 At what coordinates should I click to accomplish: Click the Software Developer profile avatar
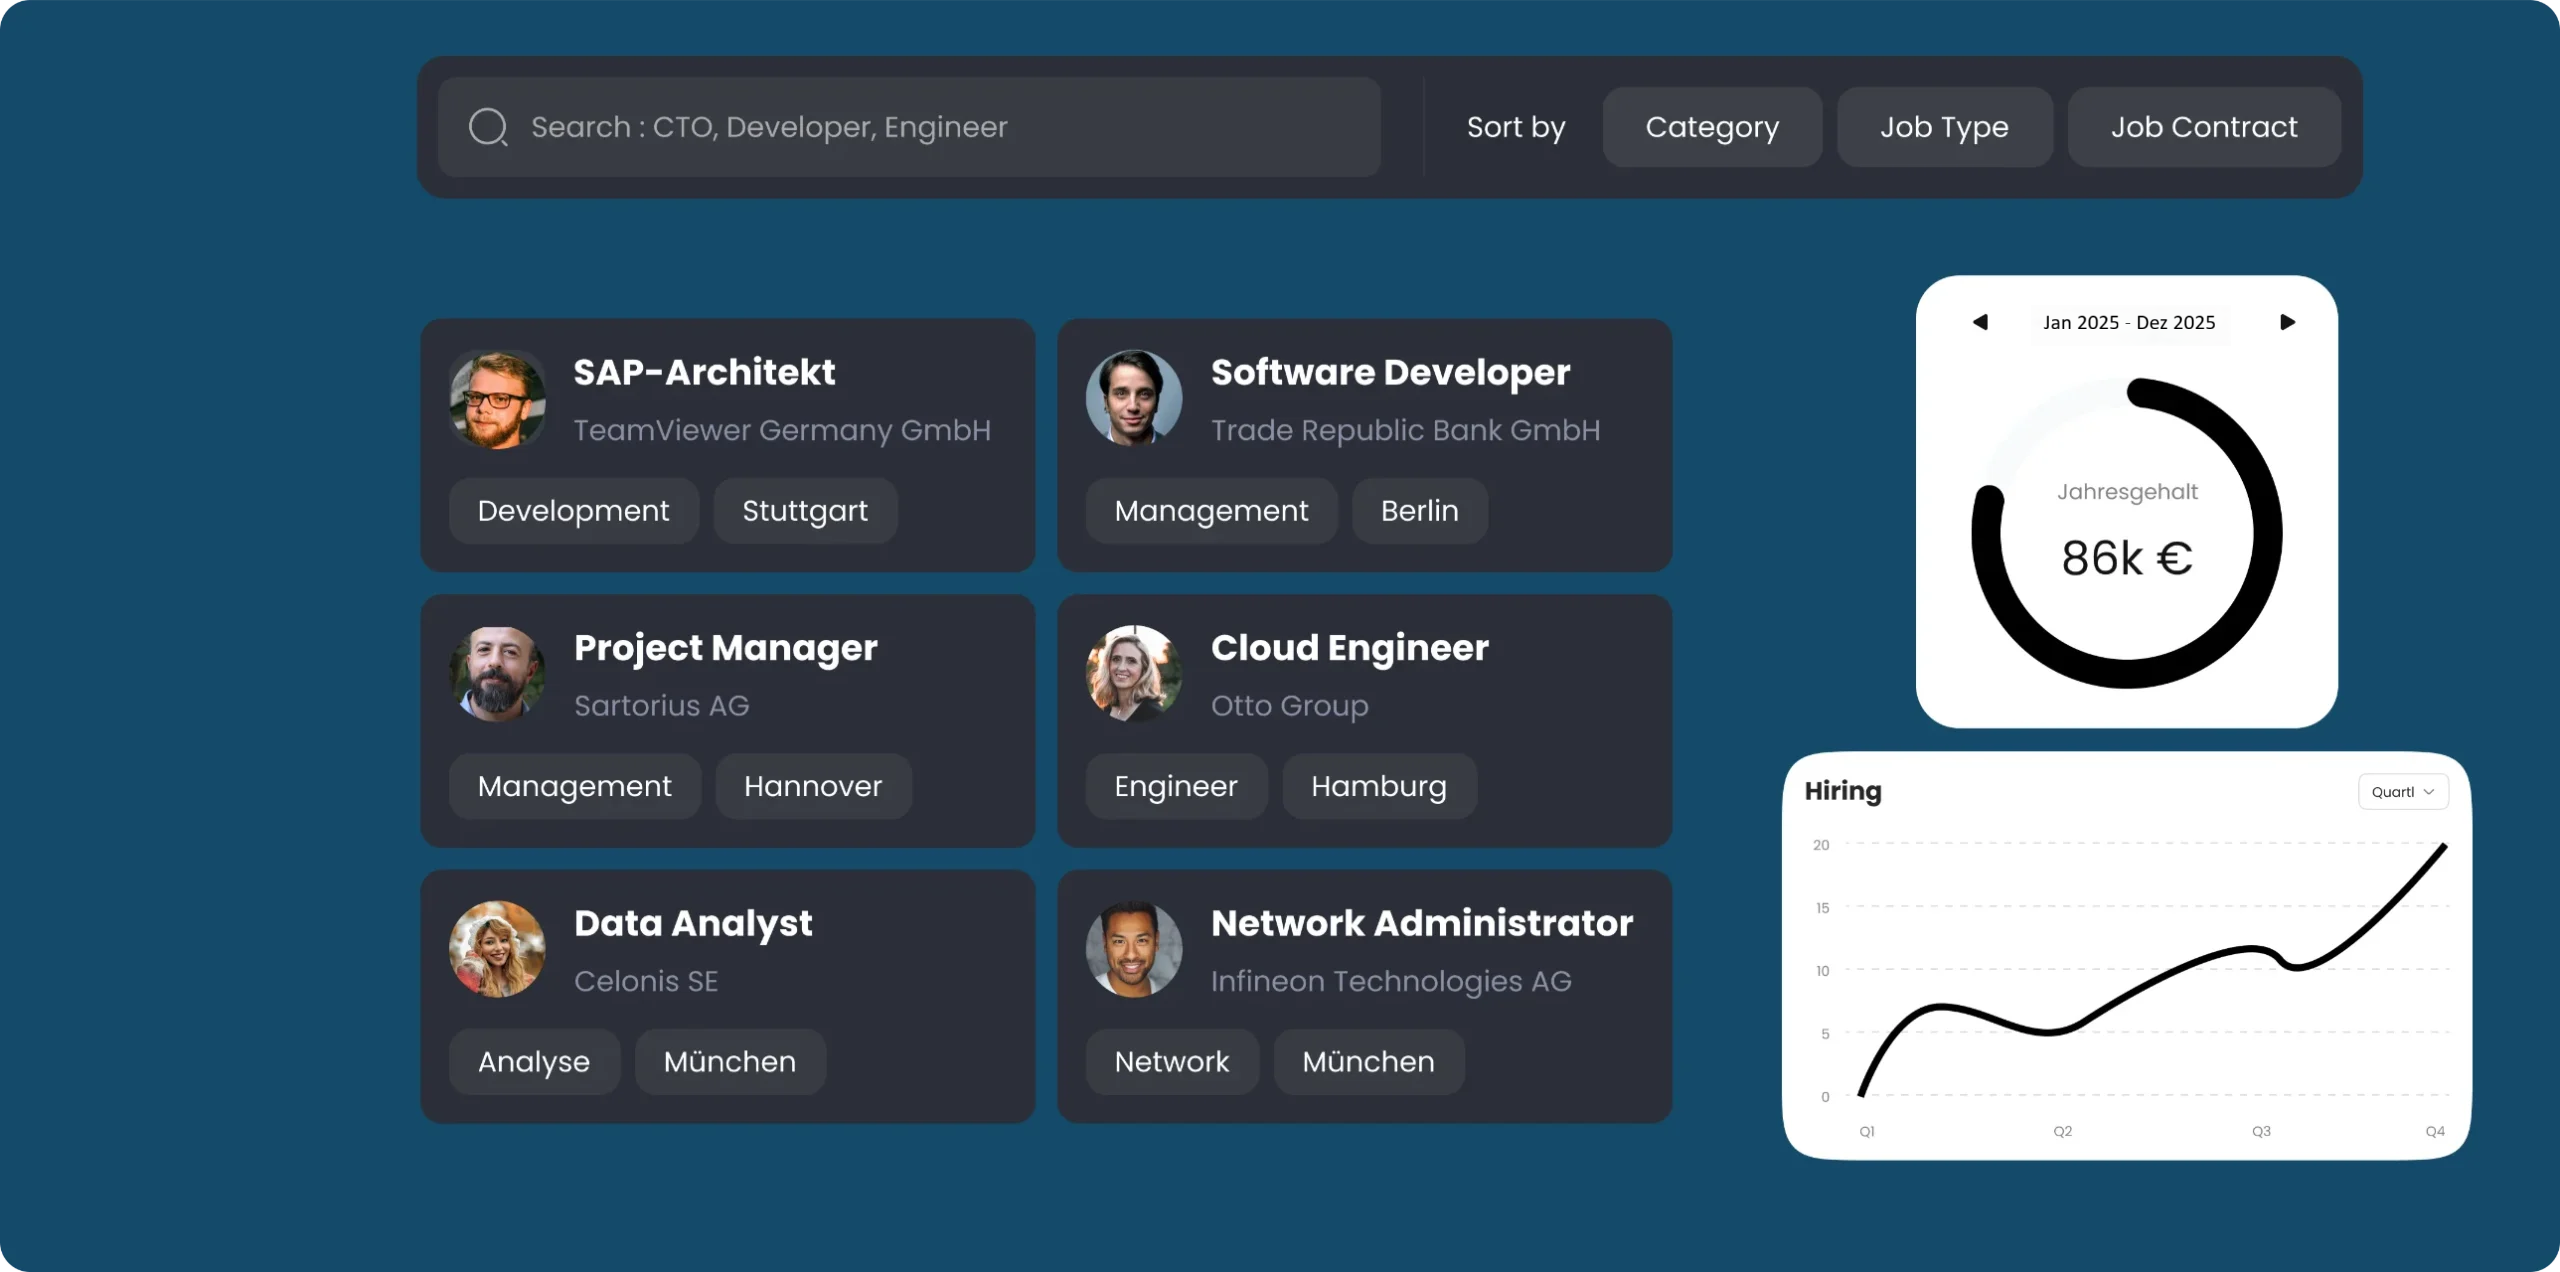point(1134,398)
